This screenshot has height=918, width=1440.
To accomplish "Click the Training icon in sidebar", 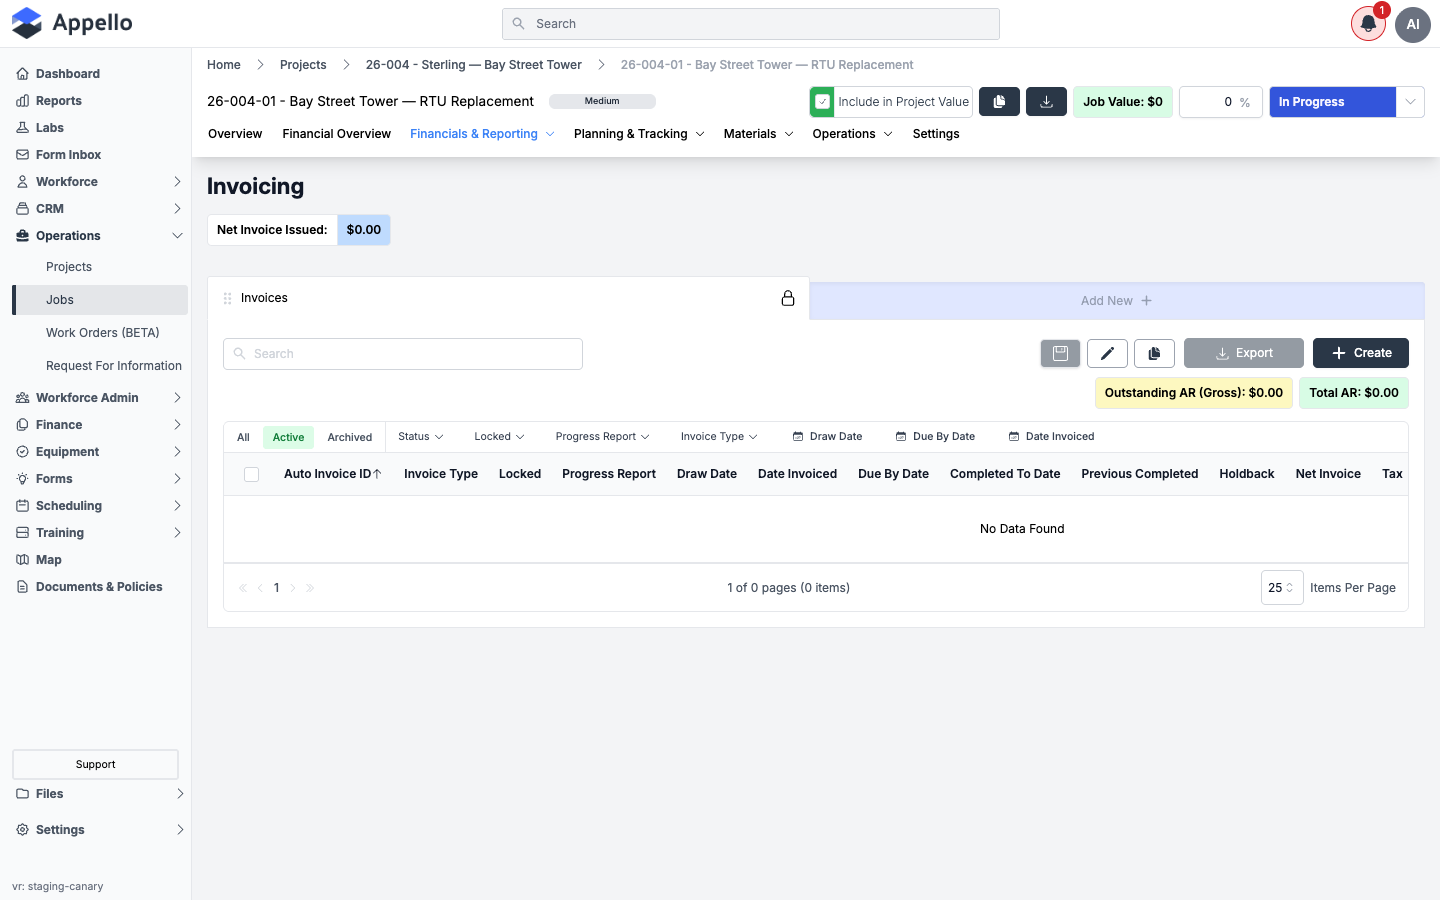I will pos(22,533).
